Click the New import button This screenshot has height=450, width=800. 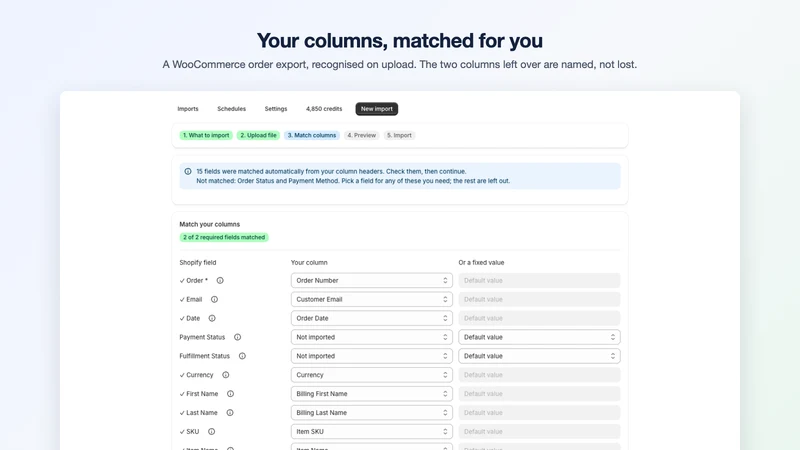click(377, 109)
